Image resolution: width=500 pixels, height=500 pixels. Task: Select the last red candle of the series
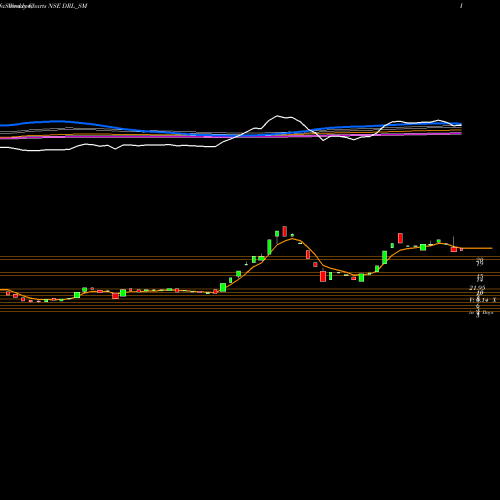pyautogui.click(x=462, y=249)
